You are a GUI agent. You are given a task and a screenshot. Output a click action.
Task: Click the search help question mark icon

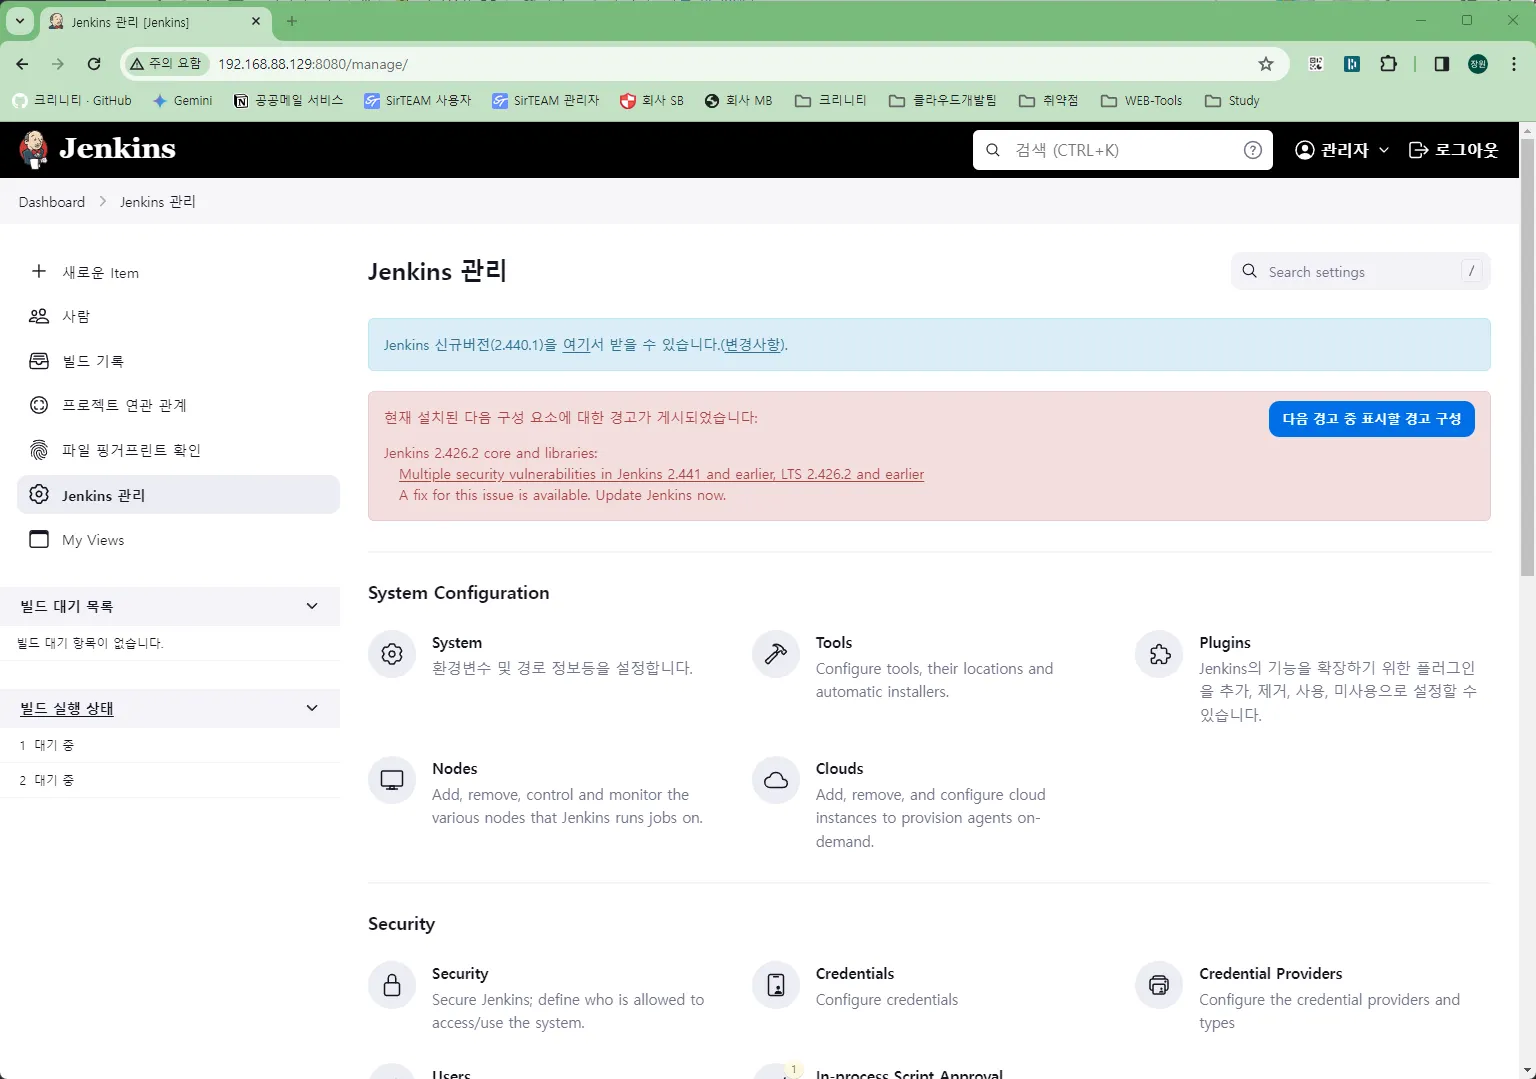click(x=1252, y=150)
